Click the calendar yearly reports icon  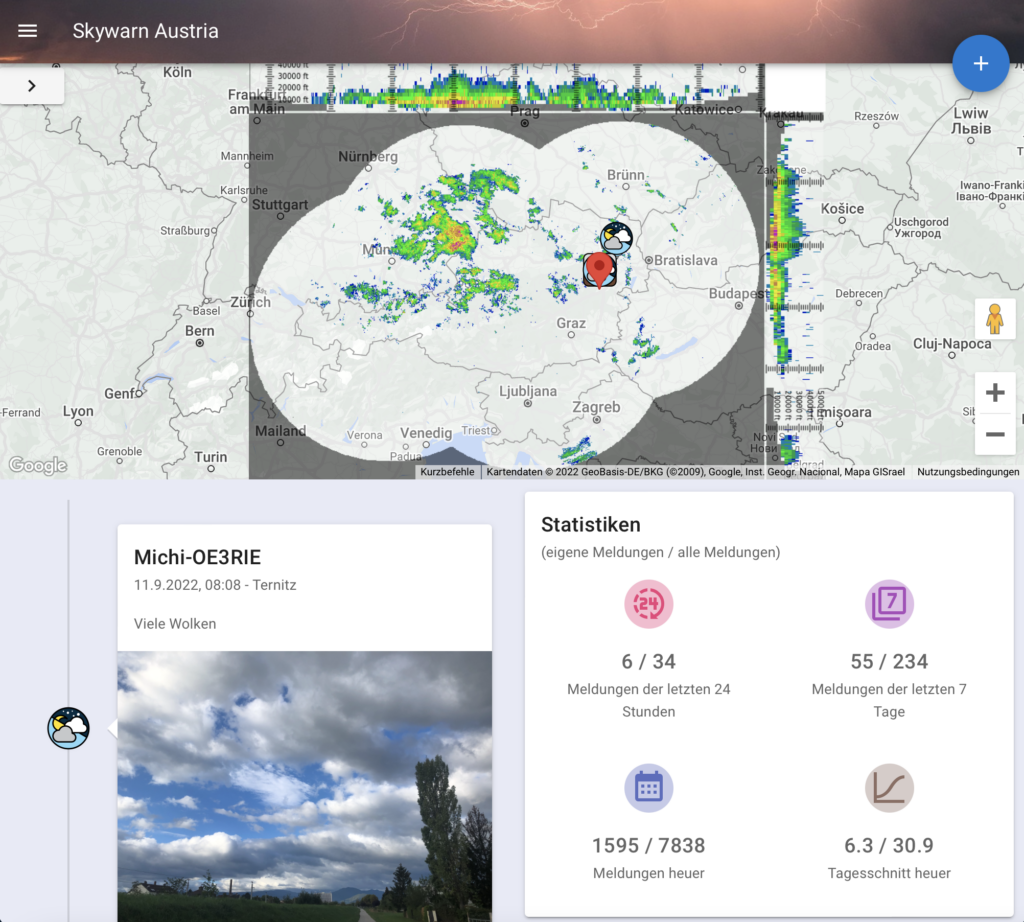(648, 788)
